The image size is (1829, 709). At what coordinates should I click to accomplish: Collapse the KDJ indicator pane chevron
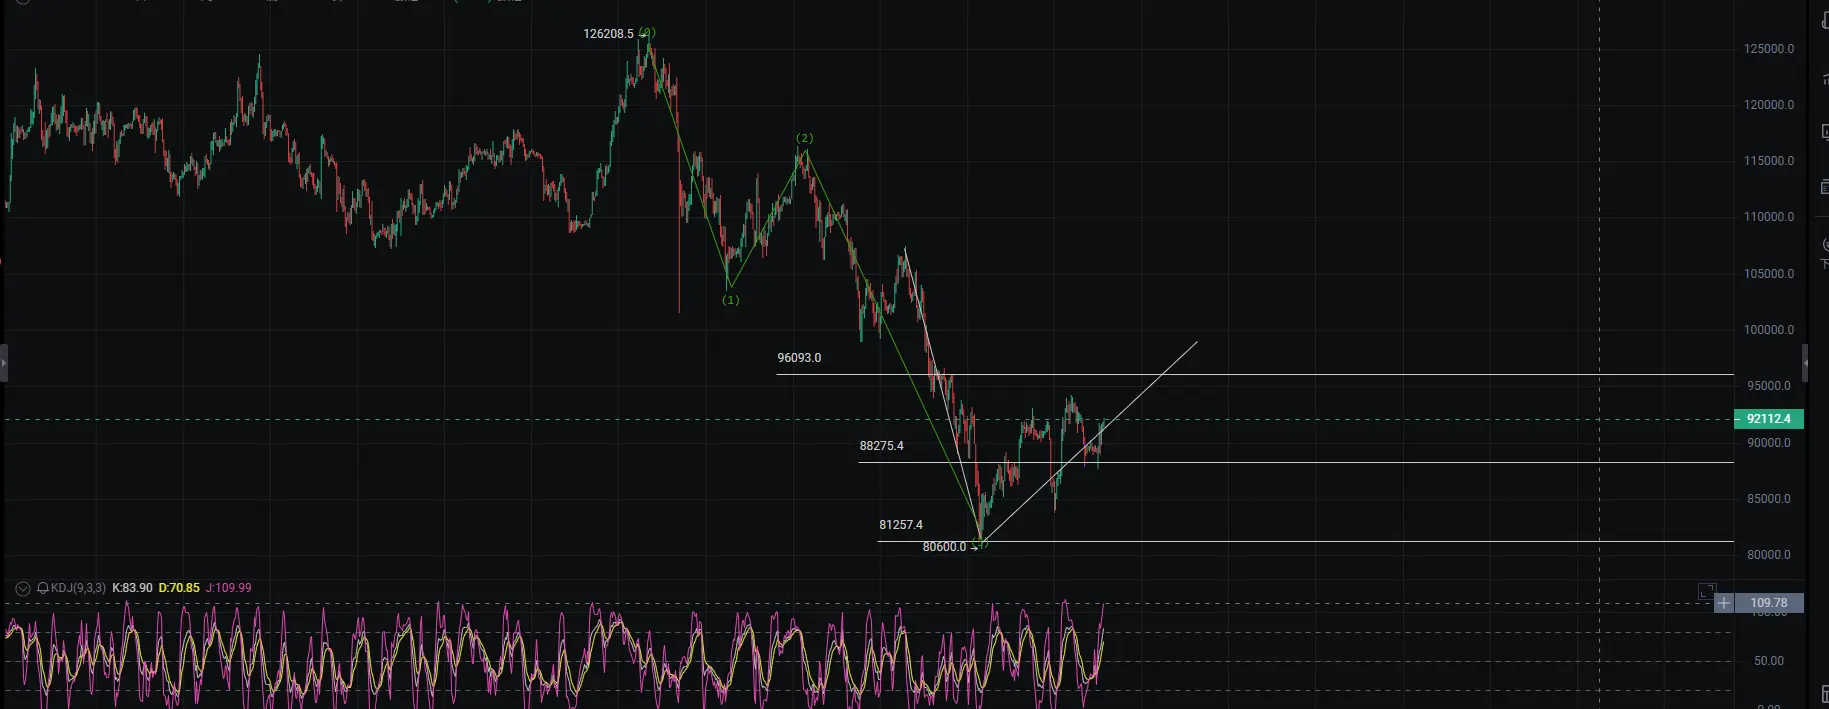point(23,589)
